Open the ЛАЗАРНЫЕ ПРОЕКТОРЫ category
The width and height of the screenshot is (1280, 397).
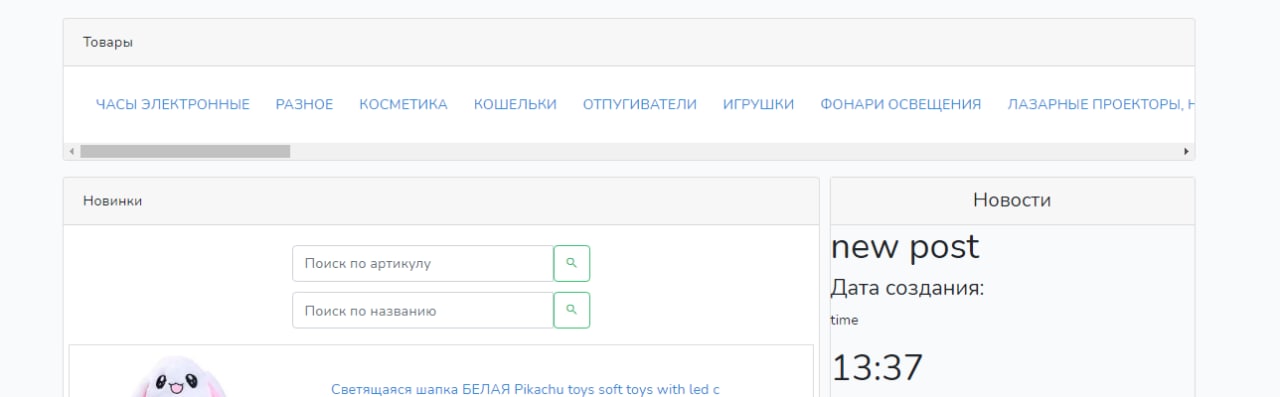[1100, 104]
